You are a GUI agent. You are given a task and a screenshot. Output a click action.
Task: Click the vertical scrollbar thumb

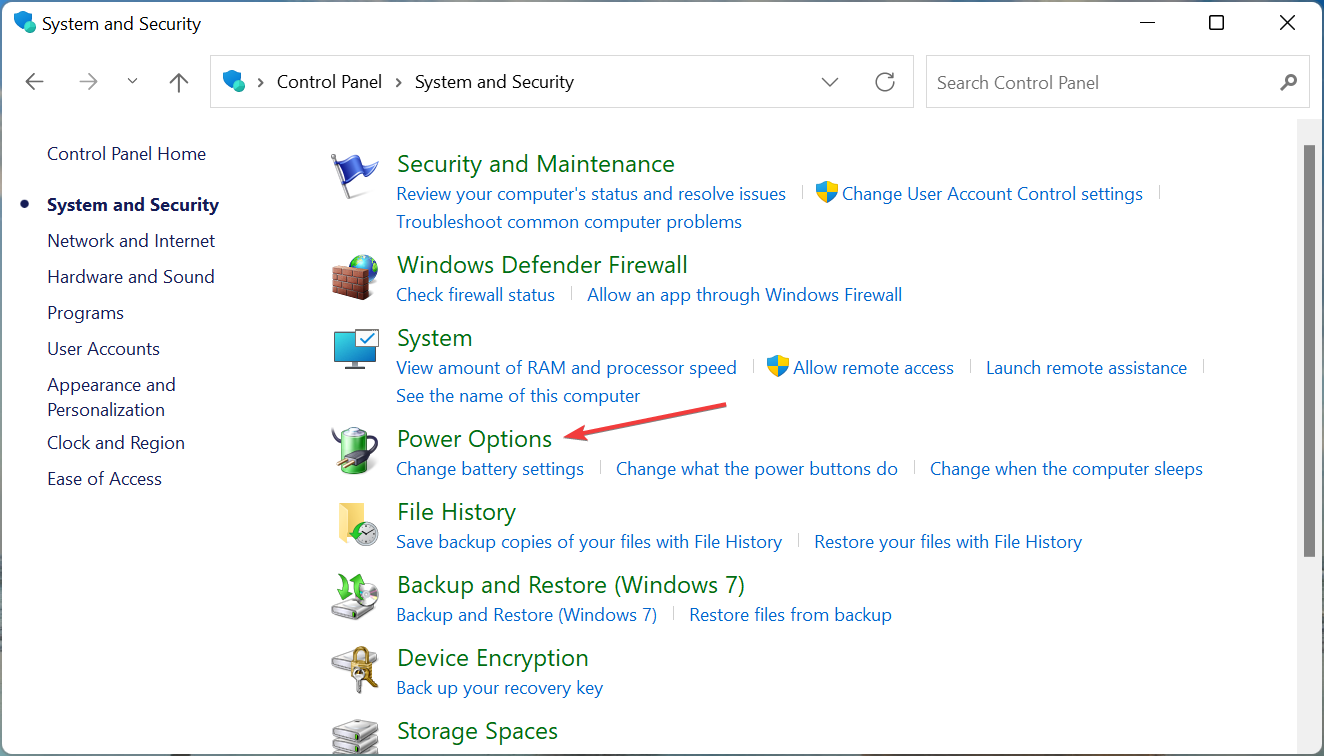(1309, 350)
